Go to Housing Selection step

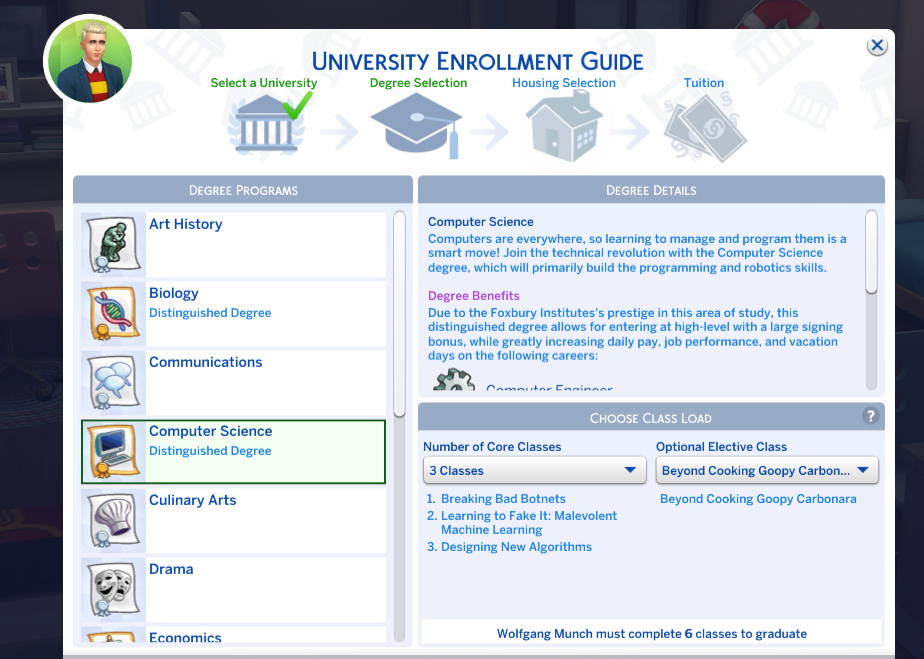point(564,83)
